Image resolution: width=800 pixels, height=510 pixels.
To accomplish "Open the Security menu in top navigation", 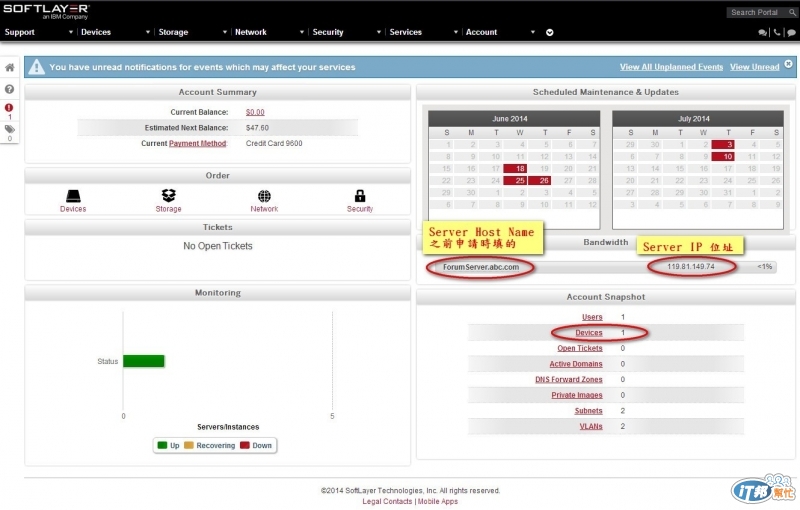I will (x=328, y=32).
